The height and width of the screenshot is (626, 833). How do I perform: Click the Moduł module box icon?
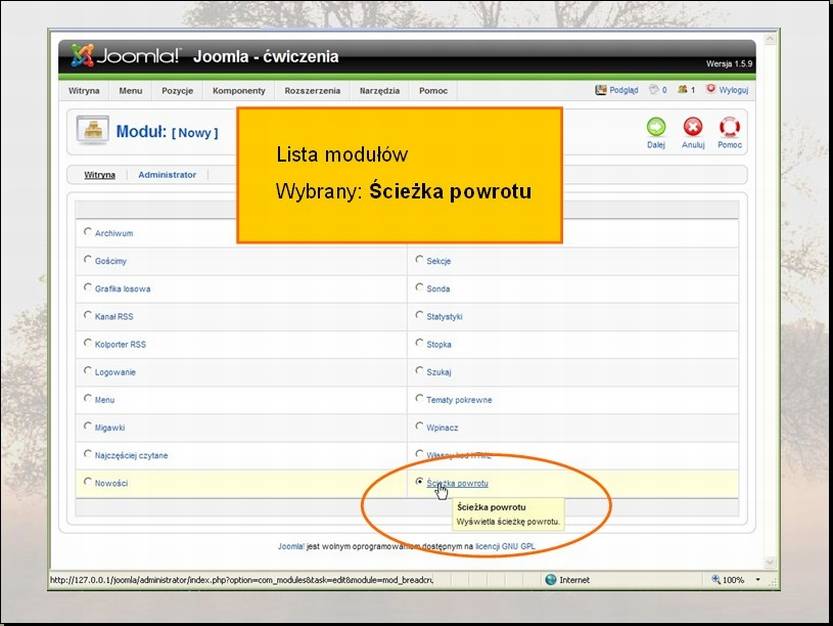coord(92,130)
